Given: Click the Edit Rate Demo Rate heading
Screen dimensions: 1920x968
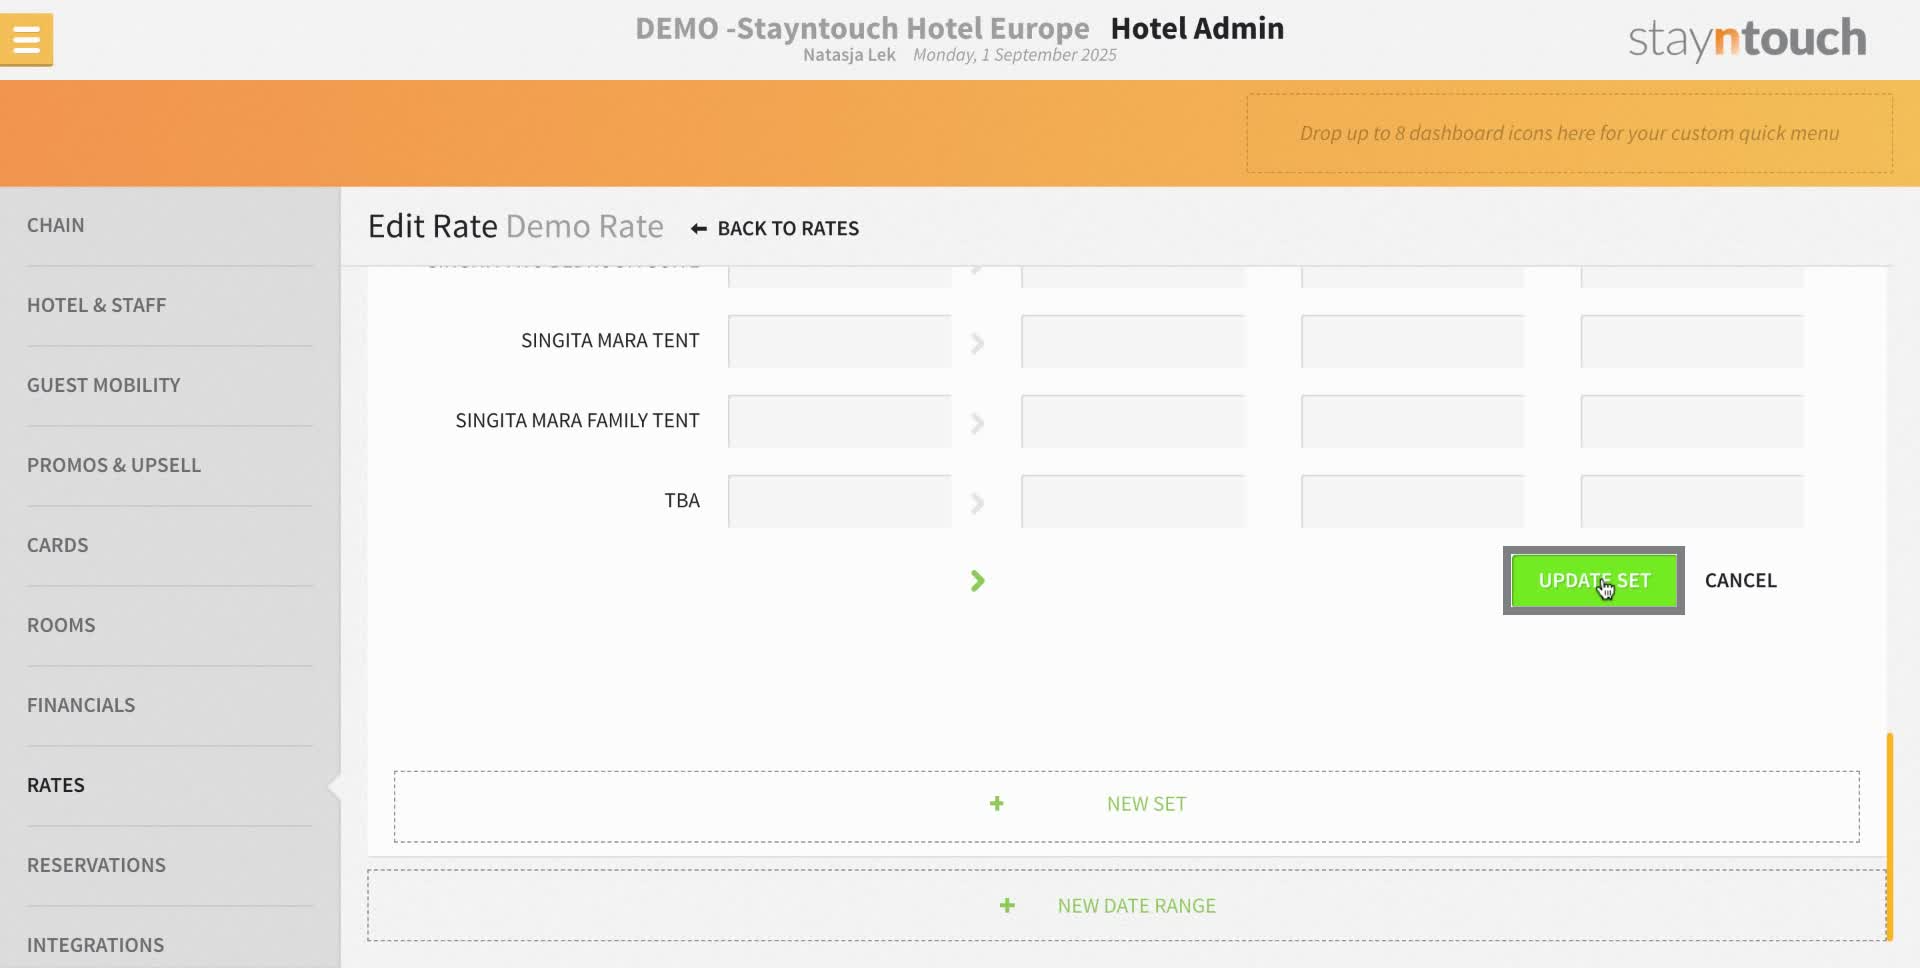Looking at the screenshot, I should [516, 227].
